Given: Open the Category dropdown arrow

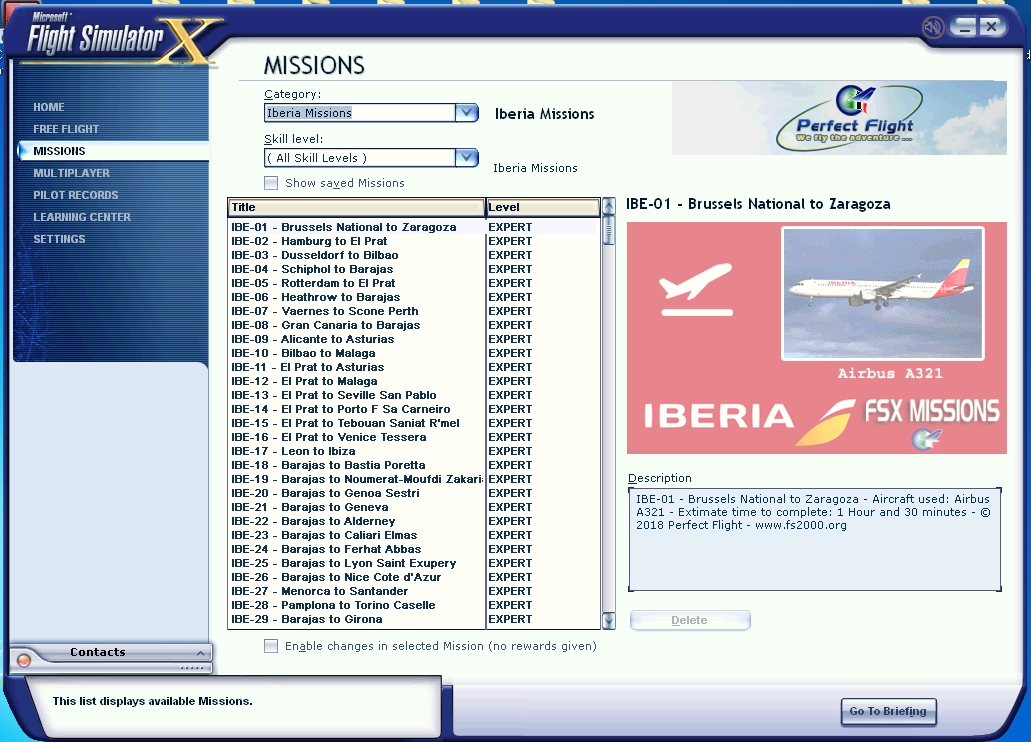Looking at the screenshot, I should [466, 112].
